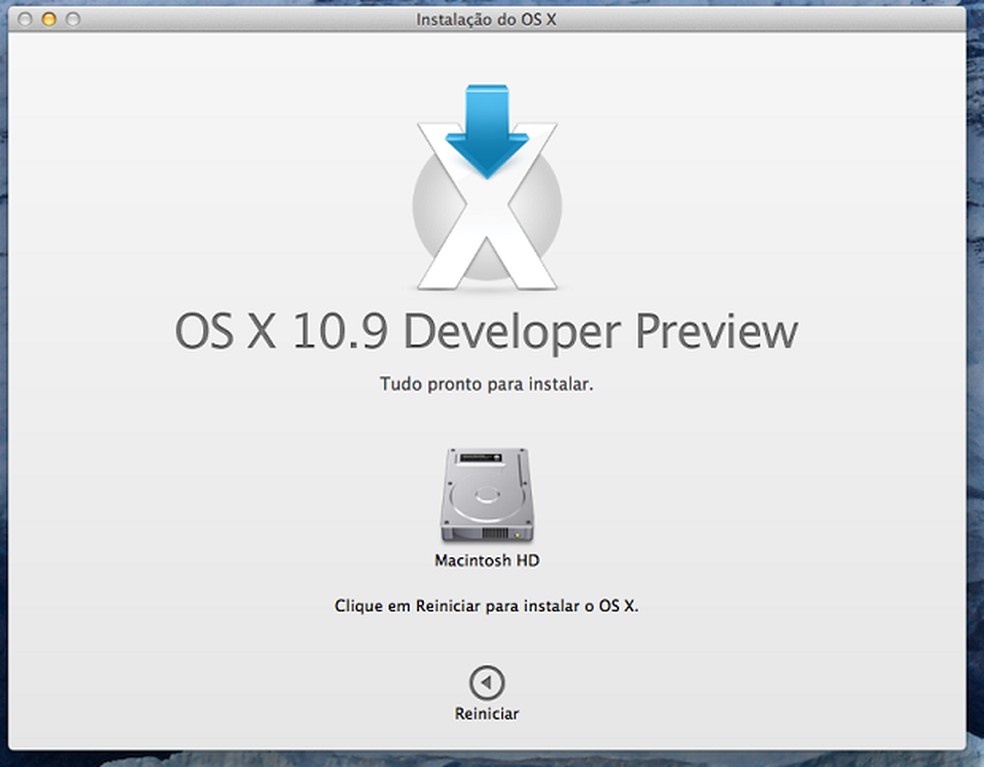Minimize the installer window with yellow button
The height and width of the screenshot is (767, 984).
[49, 19]
